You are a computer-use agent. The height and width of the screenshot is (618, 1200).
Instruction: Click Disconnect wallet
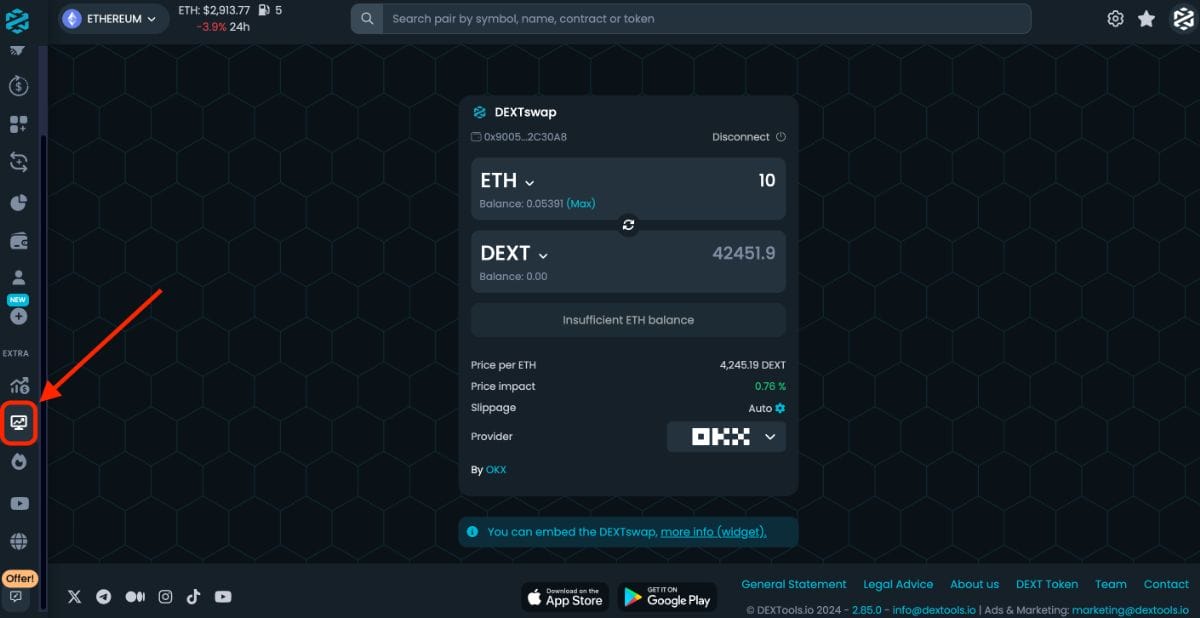pyautogui.click(x=749, y=137)
